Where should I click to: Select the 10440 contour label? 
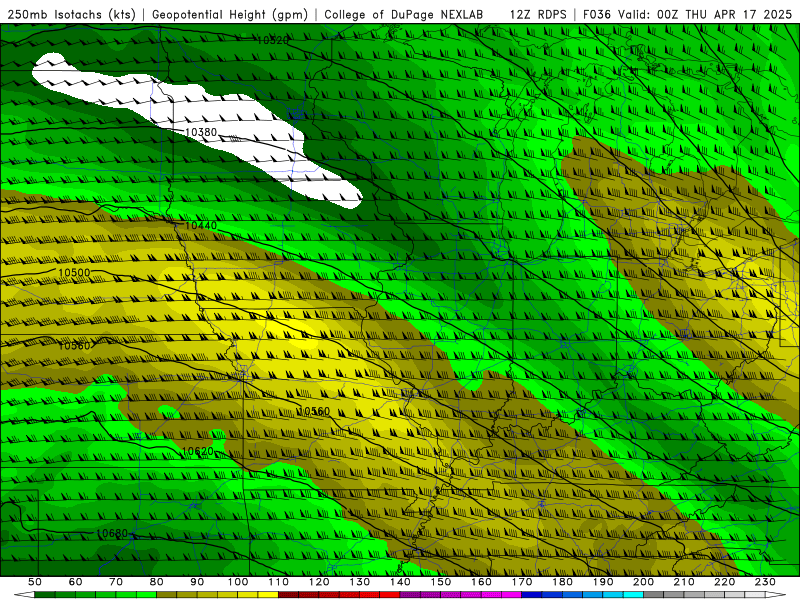pos(201,226)
